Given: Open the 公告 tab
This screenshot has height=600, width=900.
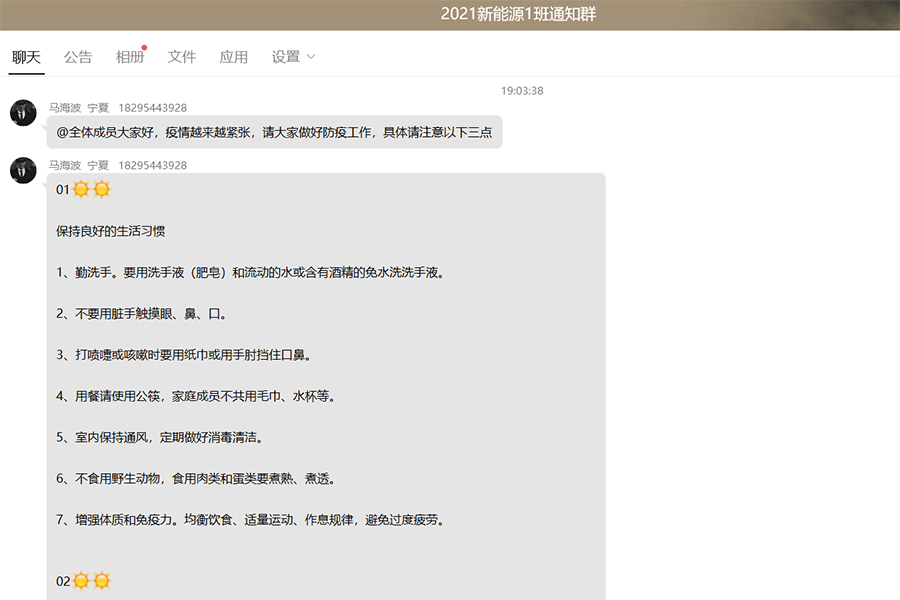Looking at the screenshot, I should pyautogui.click(x=78, y=57).
